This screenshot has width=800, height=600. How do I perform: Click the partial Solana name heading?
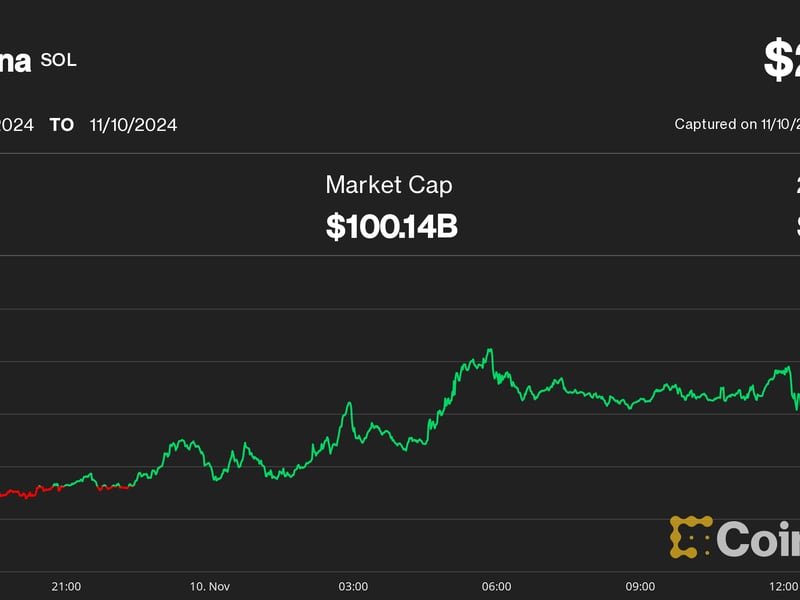[x=15, y=60]
